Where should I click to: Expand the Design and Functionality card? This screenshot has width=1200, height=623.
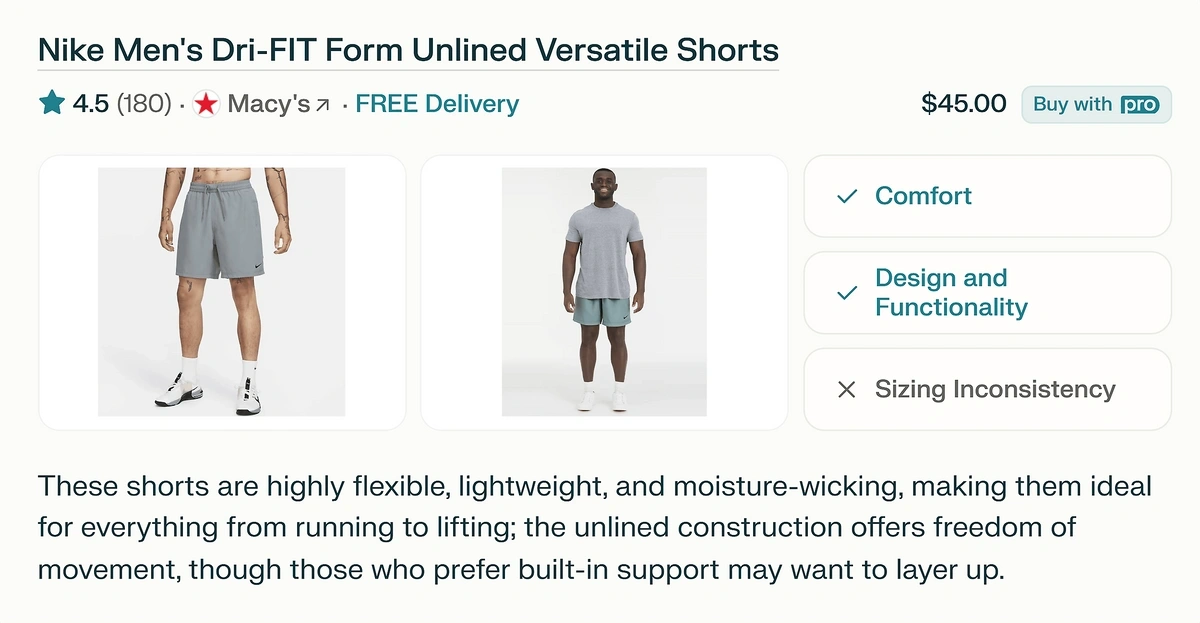[x=987, y=292]
